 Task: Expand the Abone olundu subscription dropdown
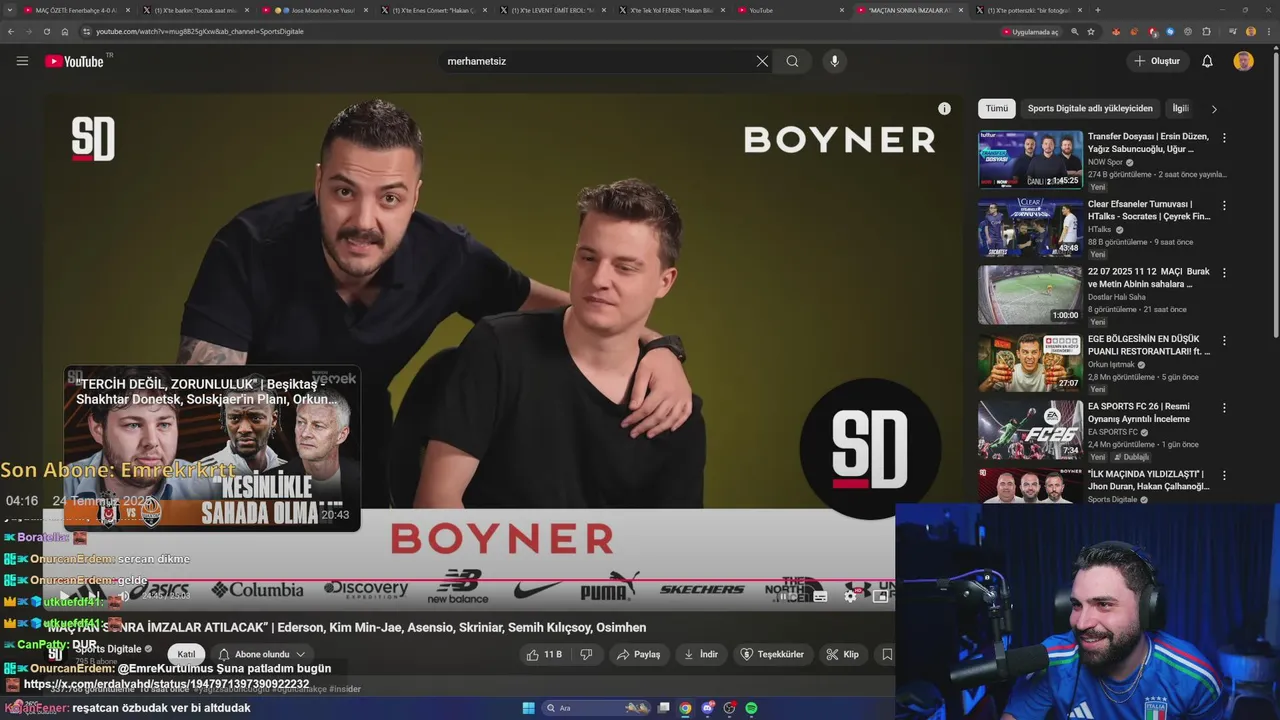(262, 654)
